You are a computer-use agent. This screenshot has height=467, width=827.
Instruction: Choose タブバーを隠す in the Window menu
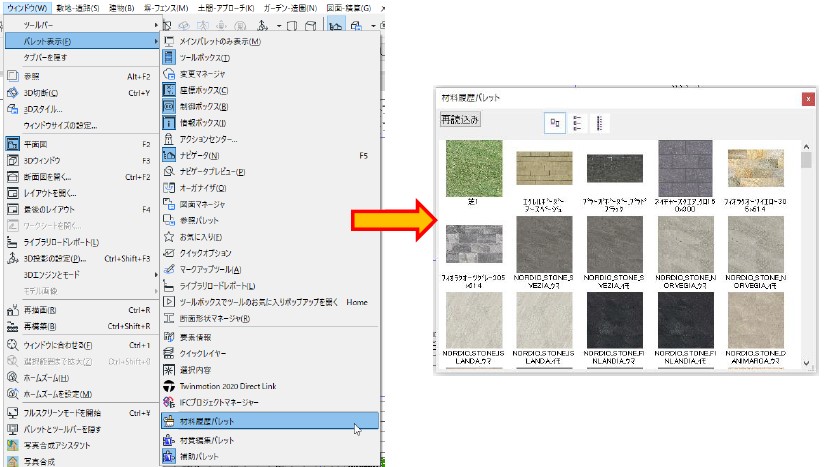[82, 57]
